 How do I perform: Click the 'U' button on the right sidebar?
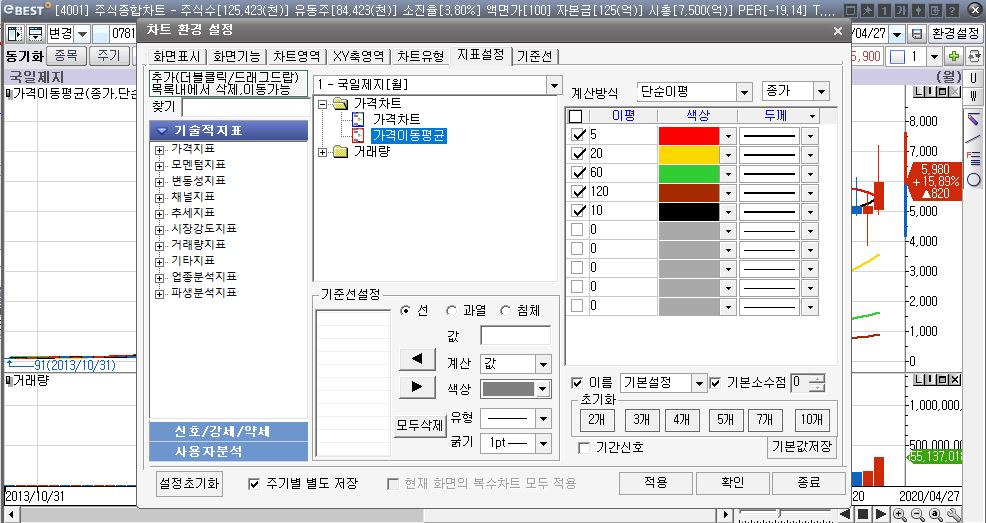(x=973, y=79)
